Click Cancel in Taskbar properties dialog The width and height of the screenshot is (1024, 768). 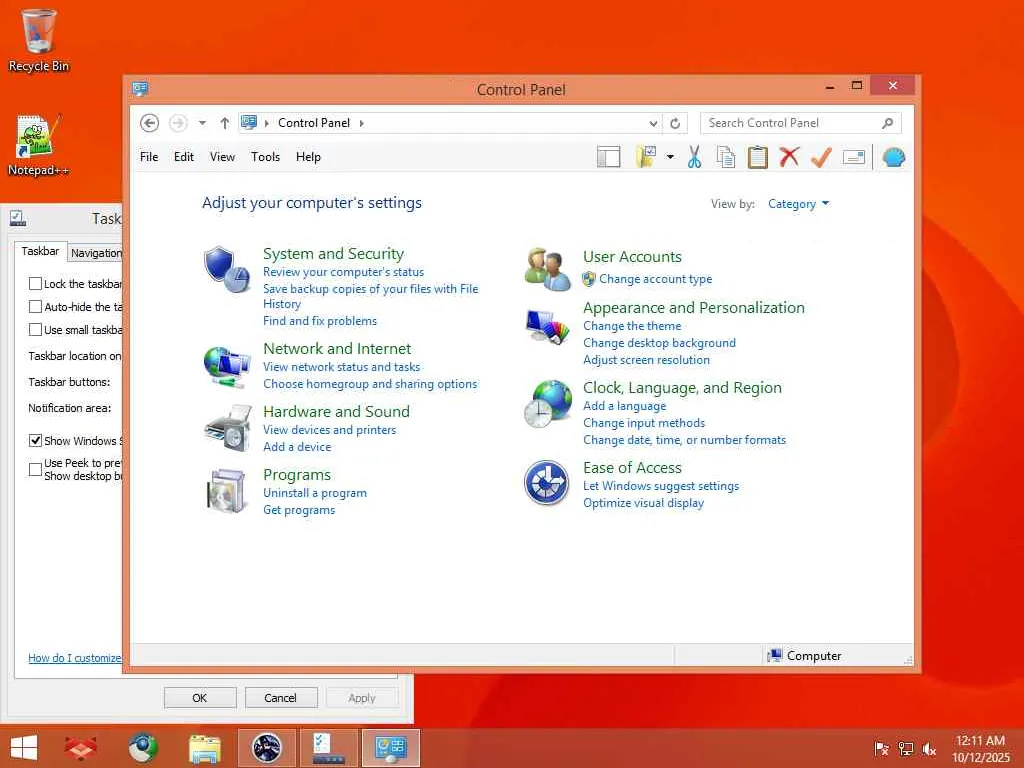coord(281,697)
